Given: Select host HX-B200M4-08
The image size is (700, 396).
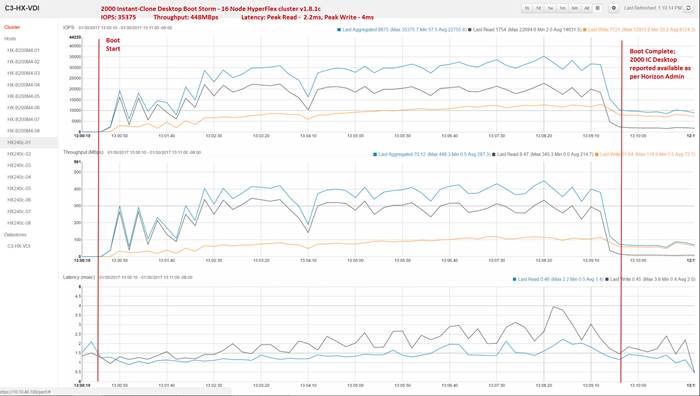Looking at the screenshot, I should pos(24,131).
